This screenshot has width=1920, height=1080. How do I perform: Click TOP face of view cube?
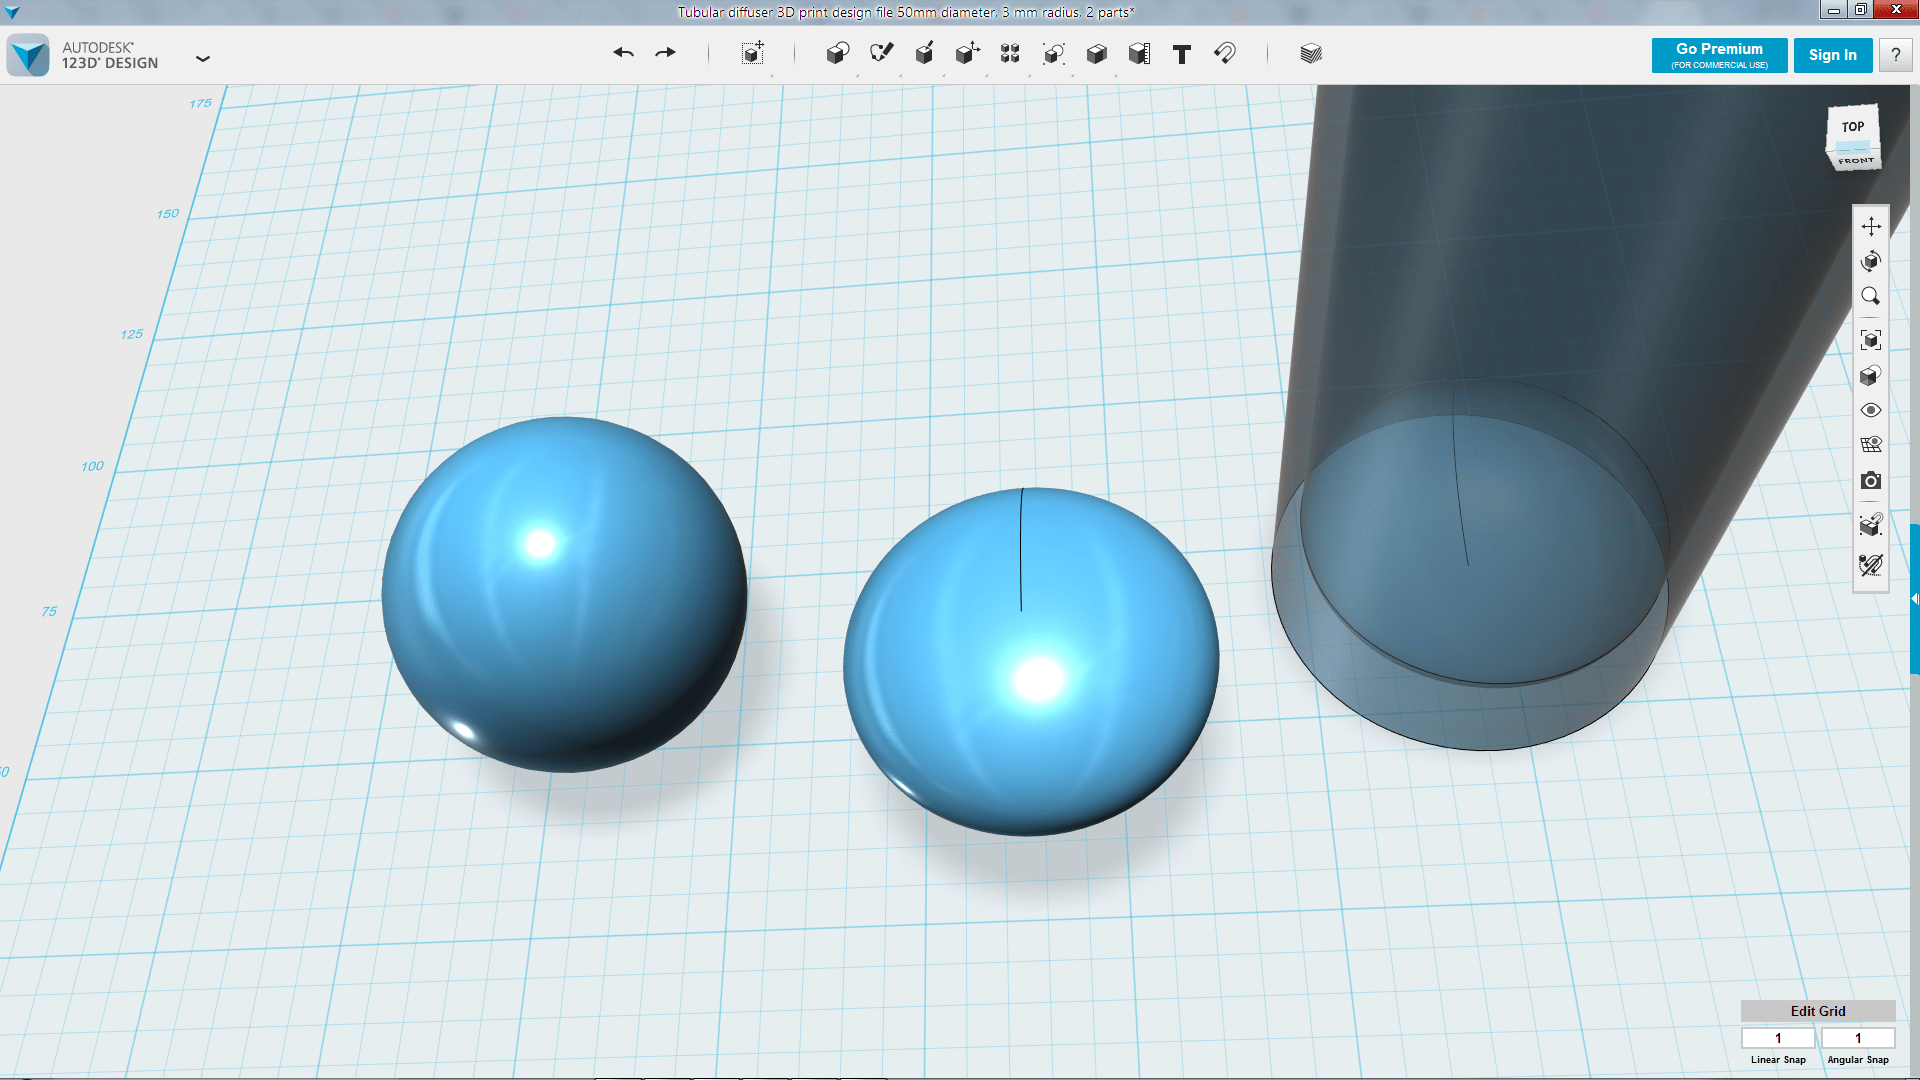point(1852,127)
